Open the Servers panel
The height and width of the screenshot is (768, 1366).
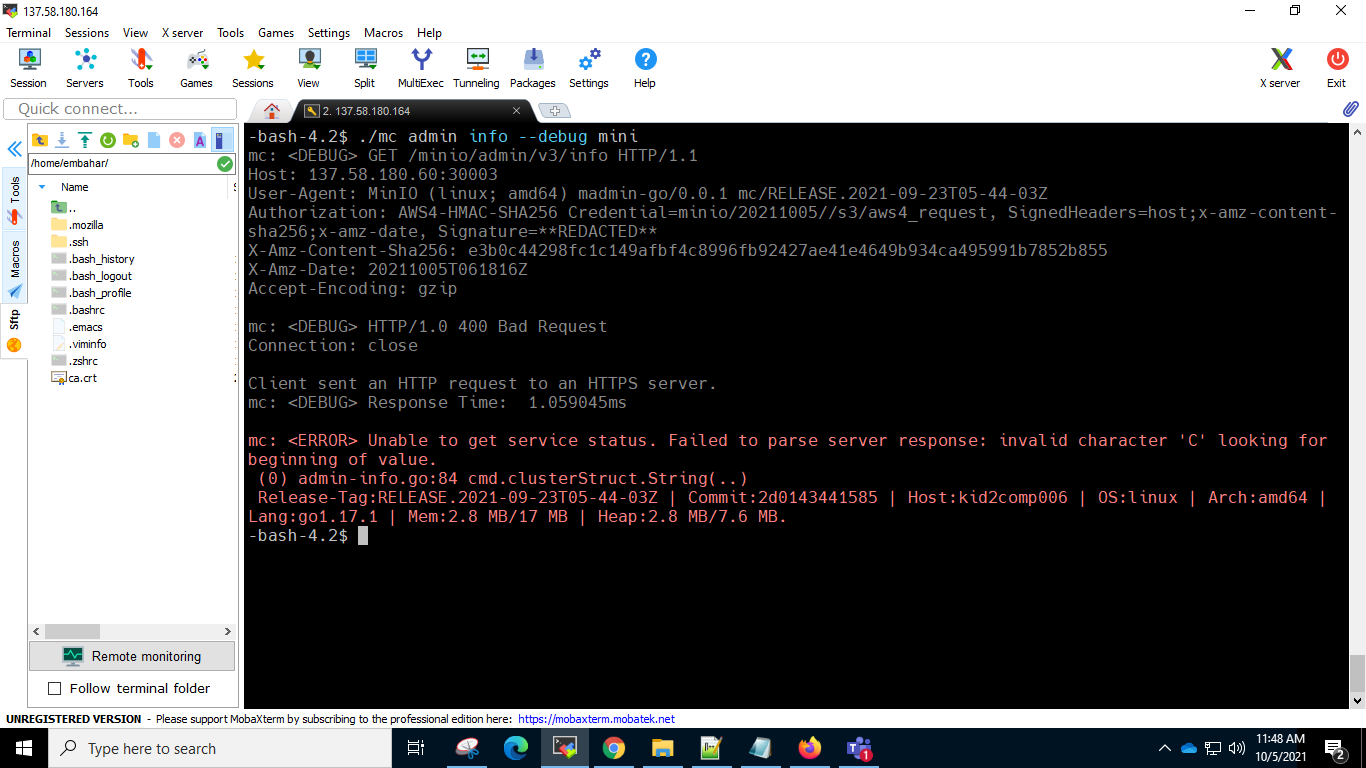coord(84,68)
